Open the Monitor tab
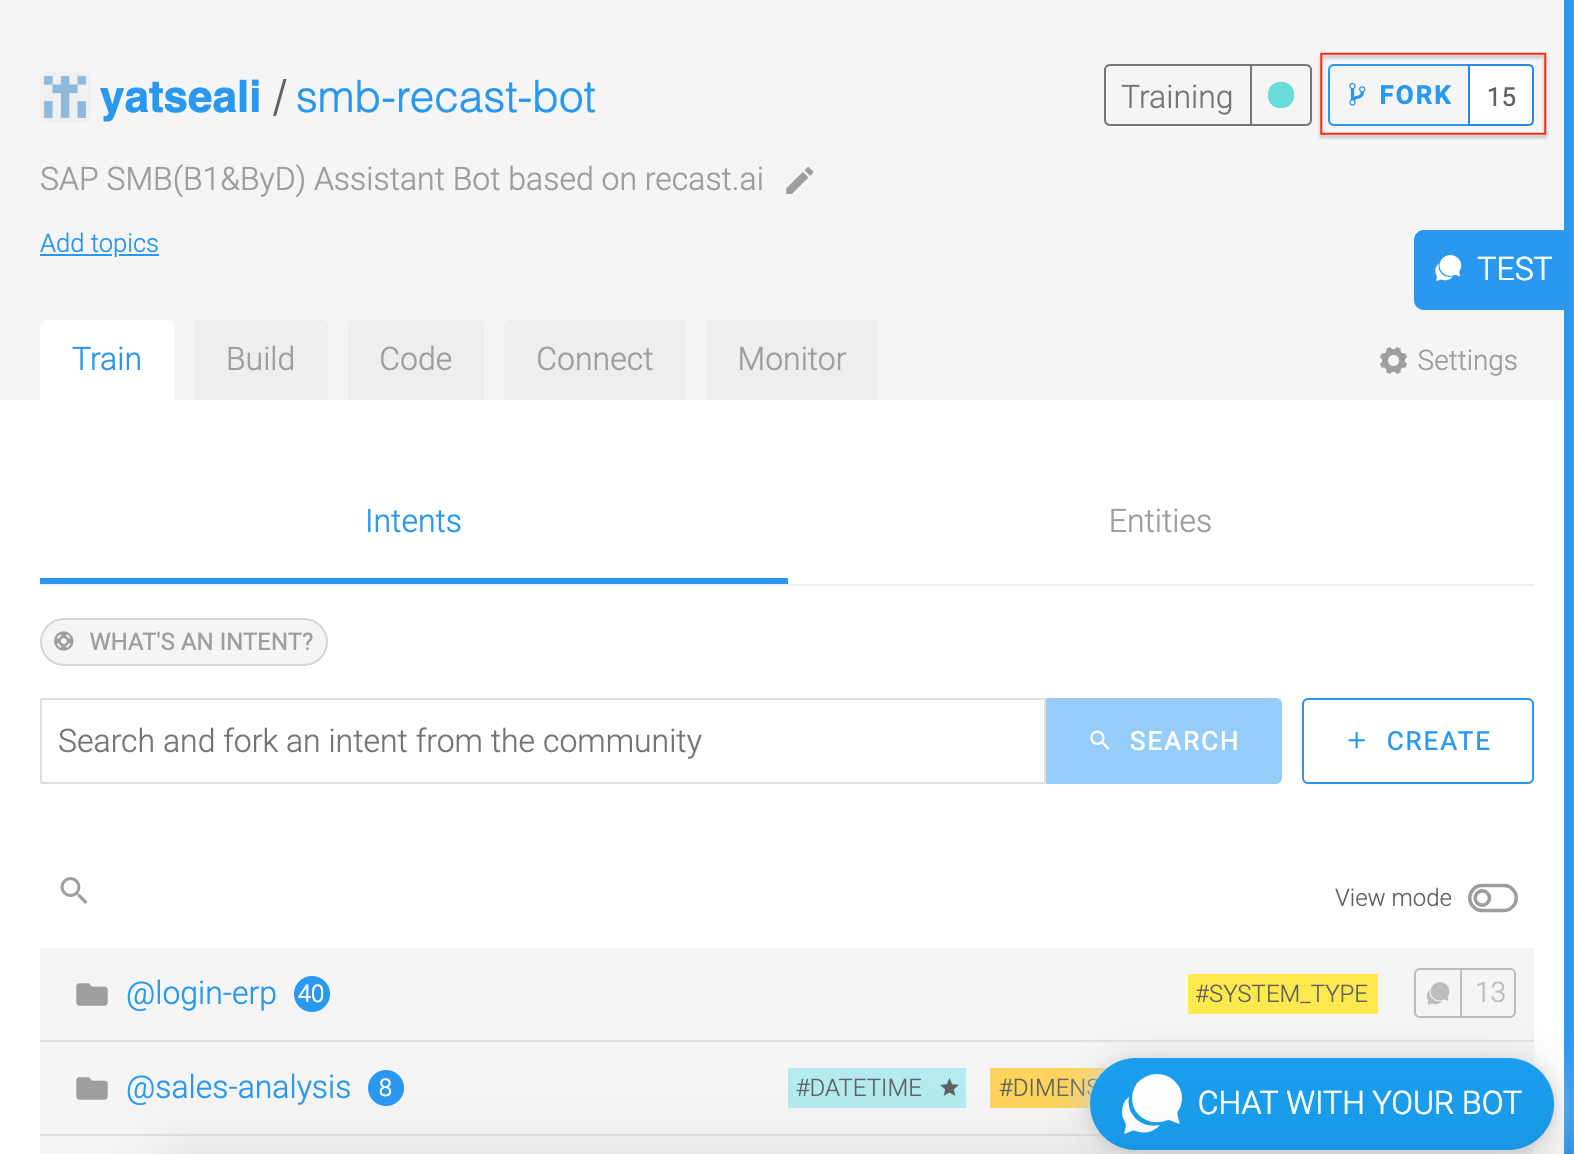Image resolution: width=1574 pixels, height=1154 pixels. pos(792,360)
